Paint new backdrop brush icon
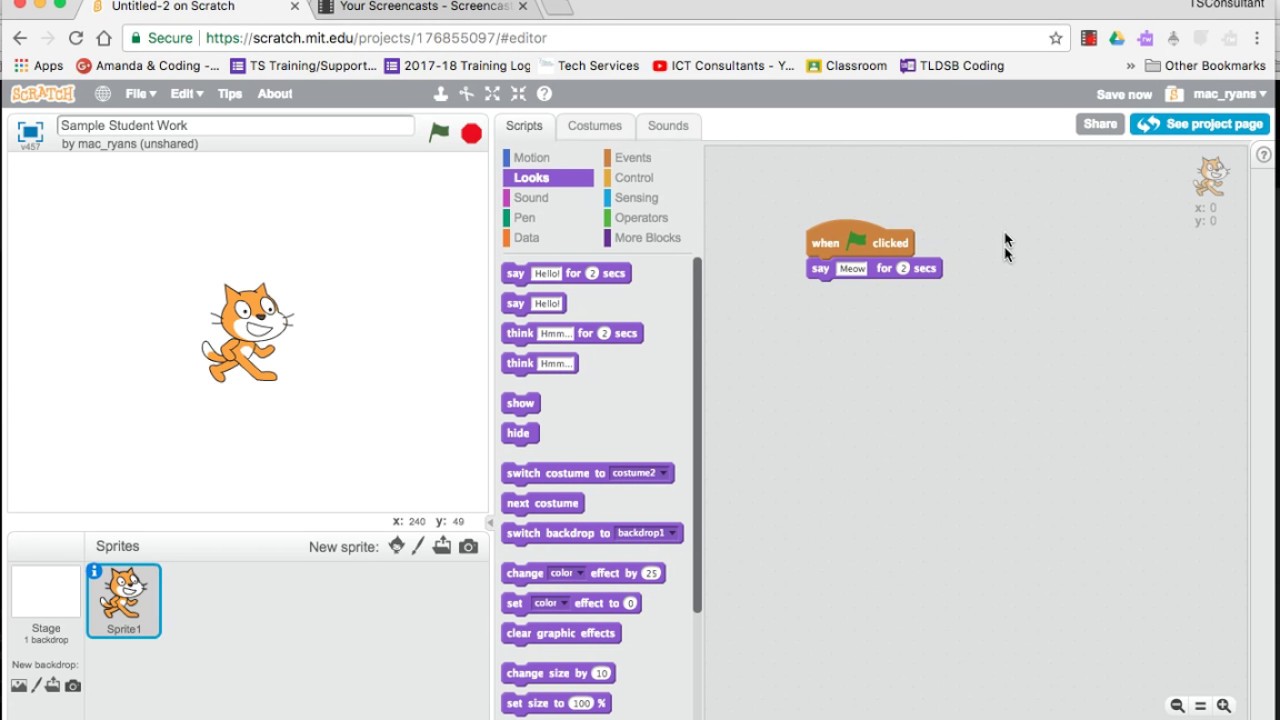 point(37,686)
